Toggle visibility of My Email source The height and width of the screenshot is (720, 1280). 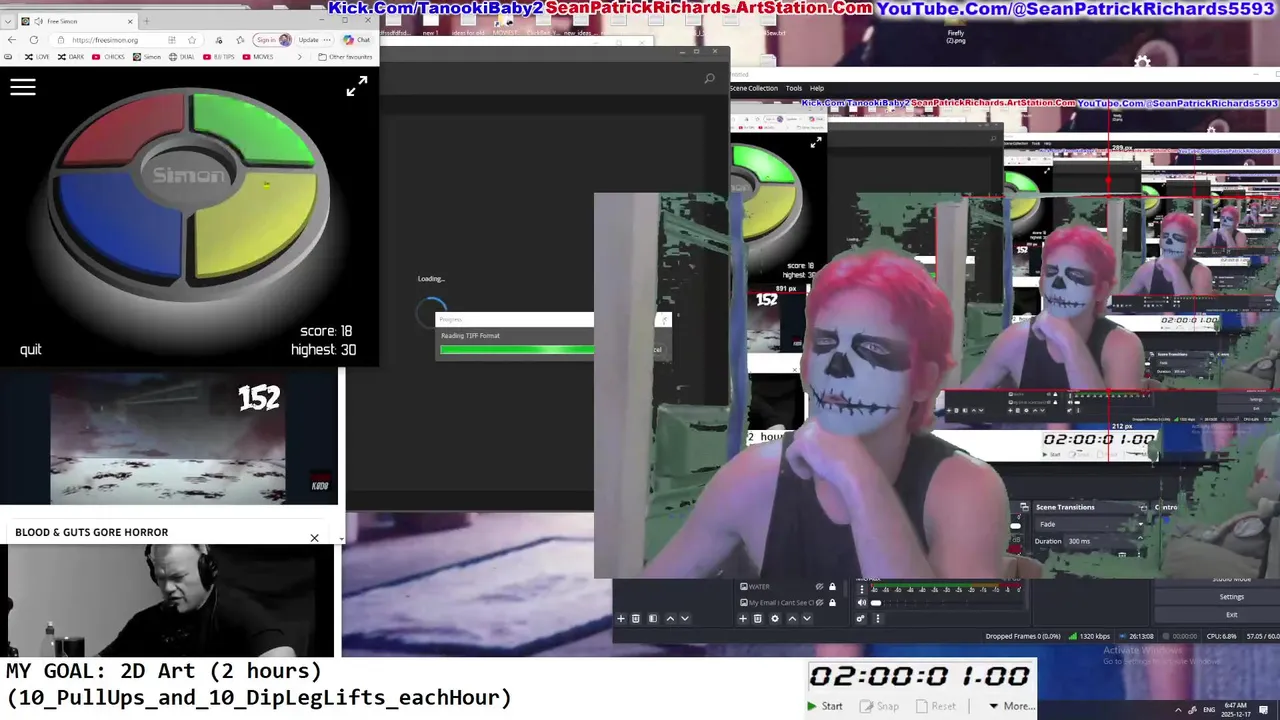pyautogui.click(x=819, y=603)
